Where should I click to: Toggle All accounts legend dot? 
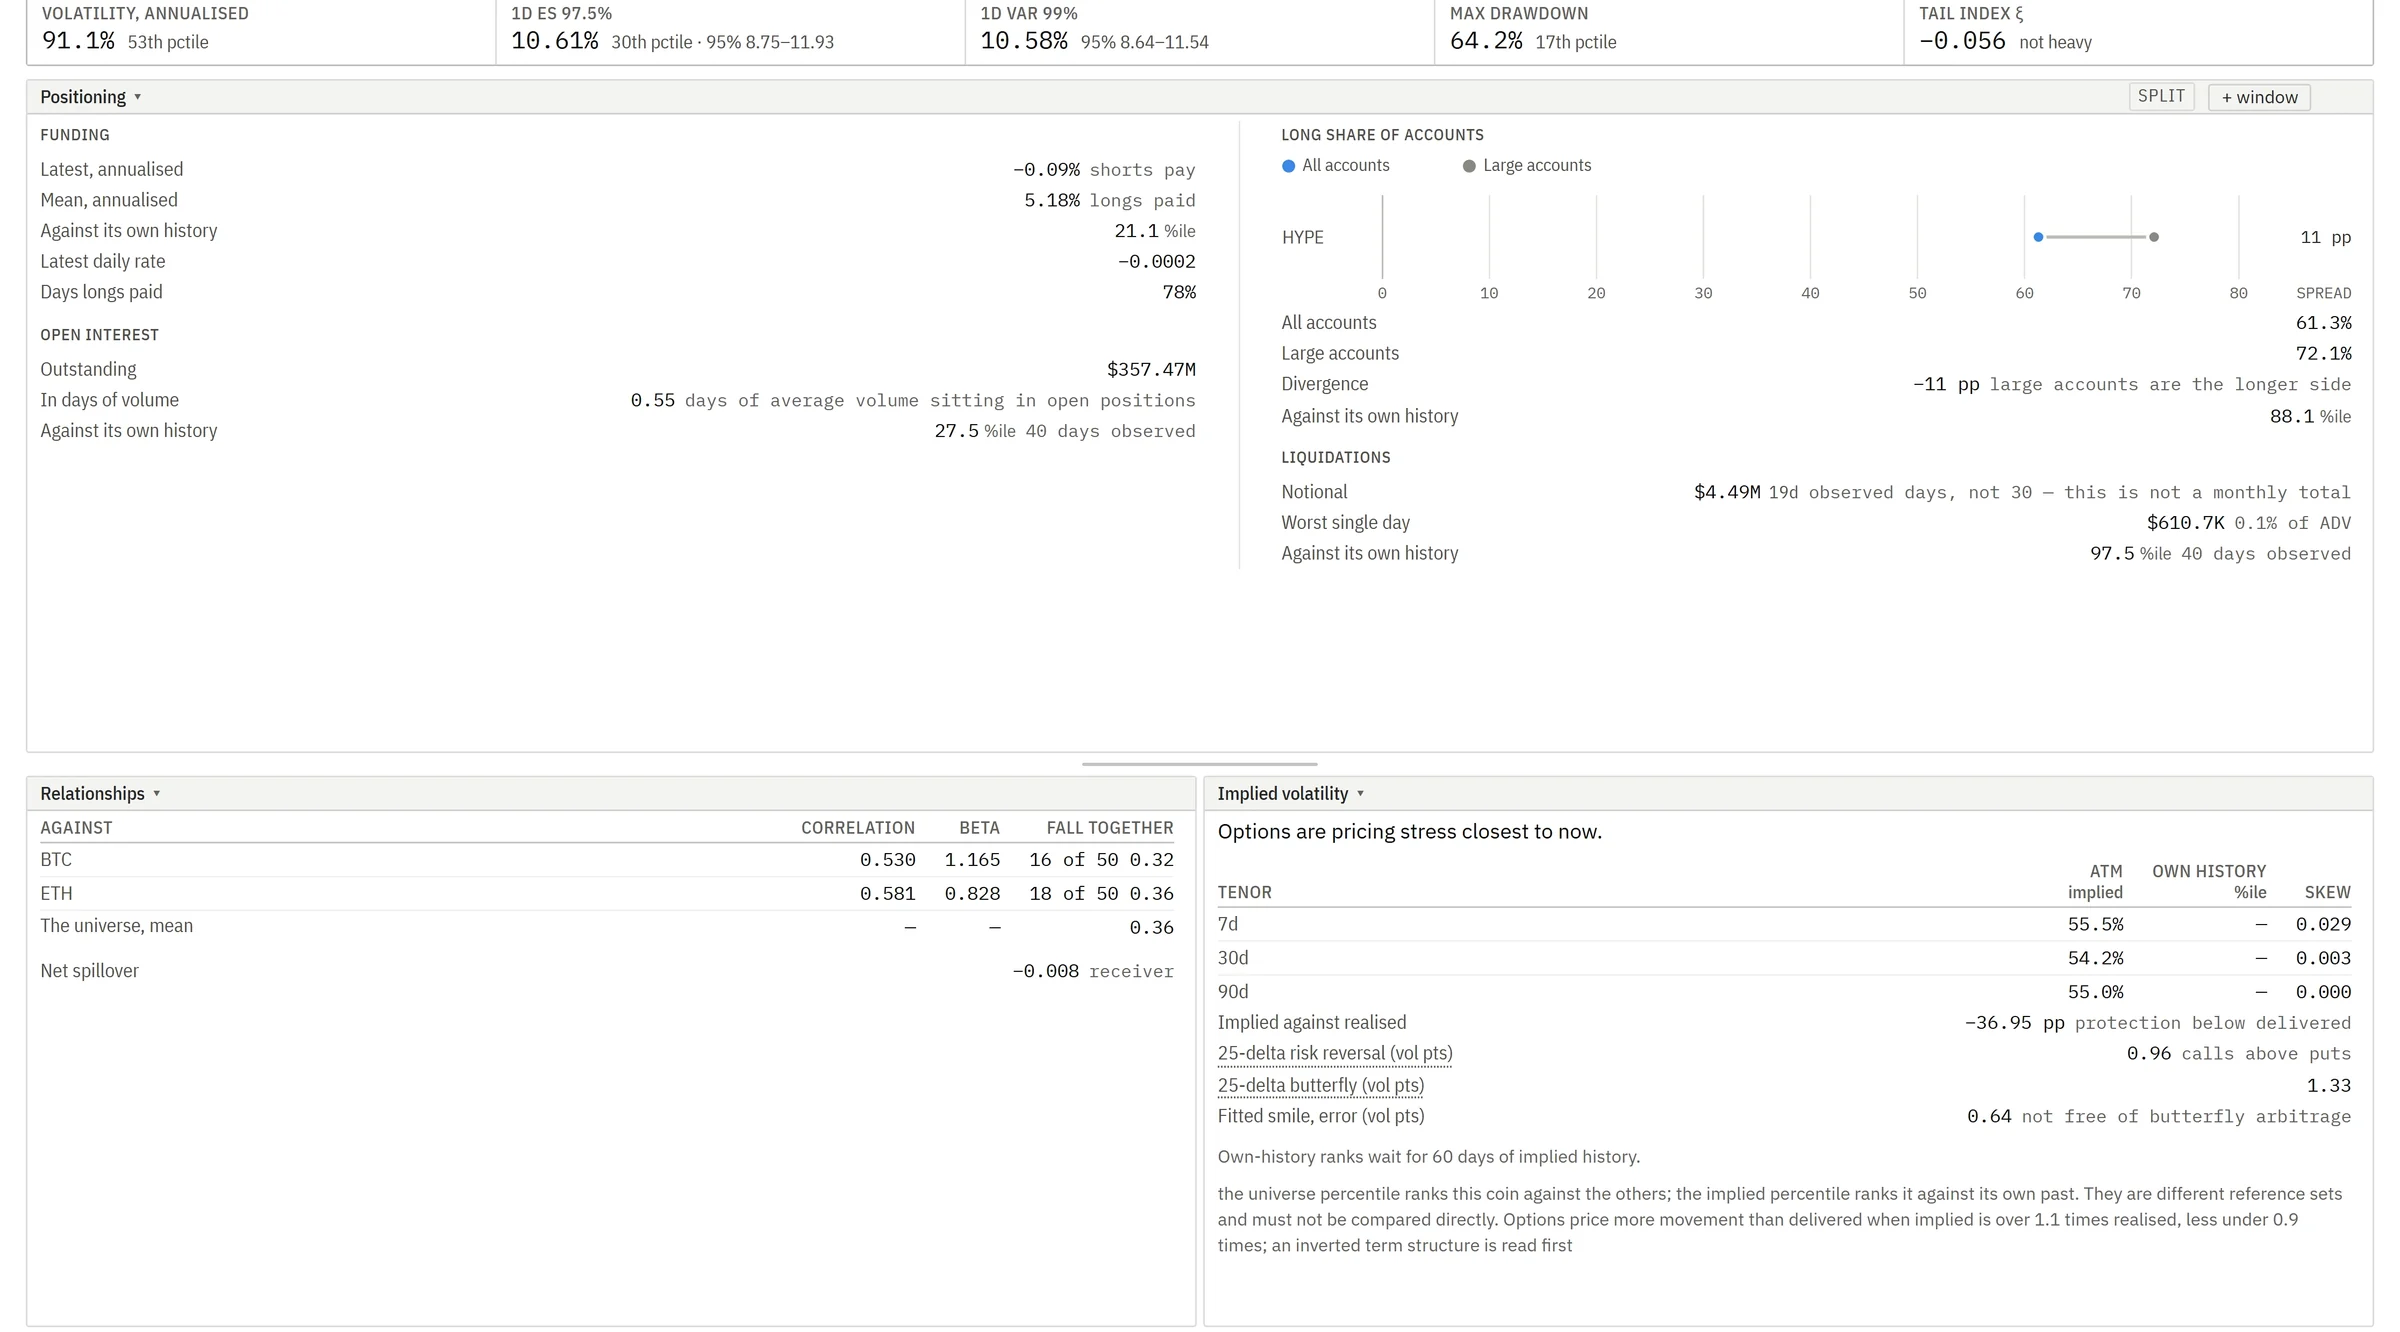click(x=1288, y=166)
